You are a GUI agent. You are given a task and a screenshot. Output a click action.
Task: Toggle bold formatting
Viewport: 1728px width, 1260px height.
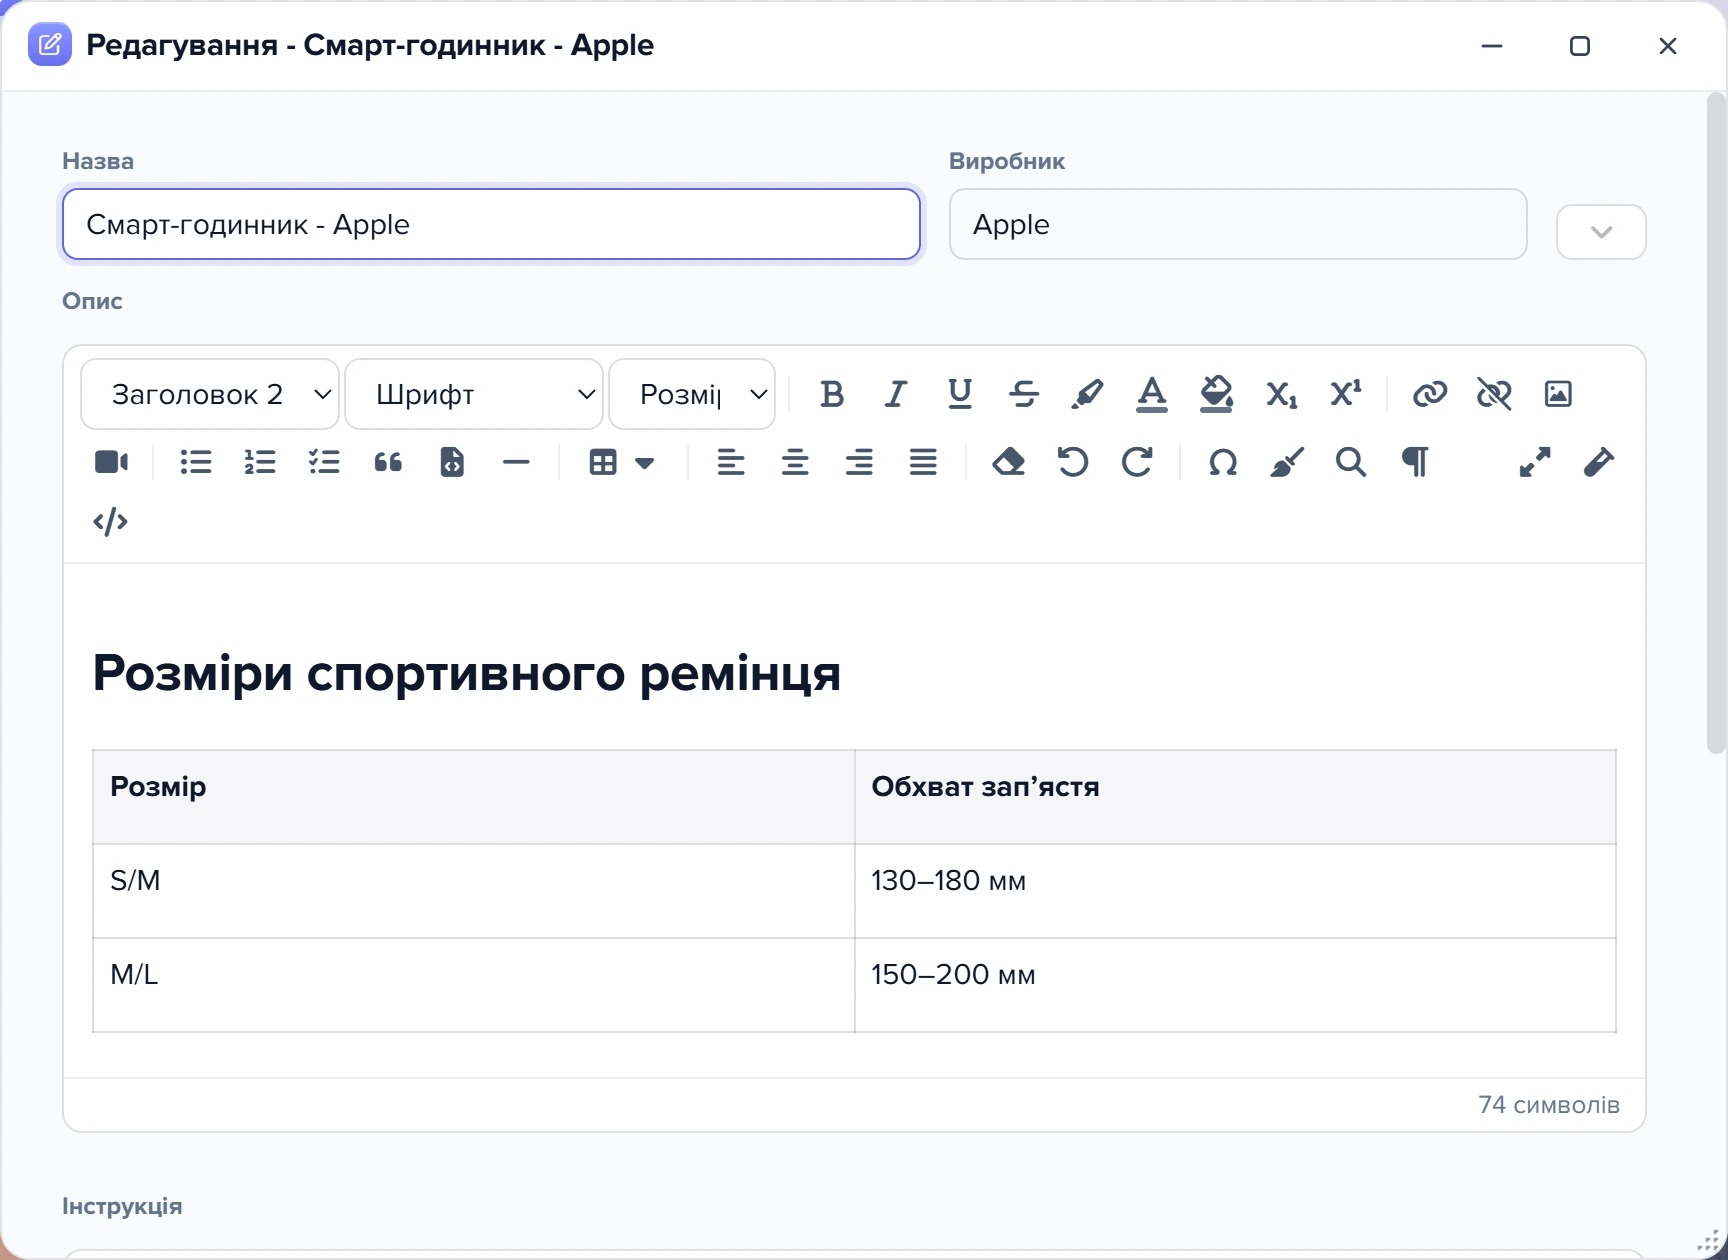coord(832,394)
